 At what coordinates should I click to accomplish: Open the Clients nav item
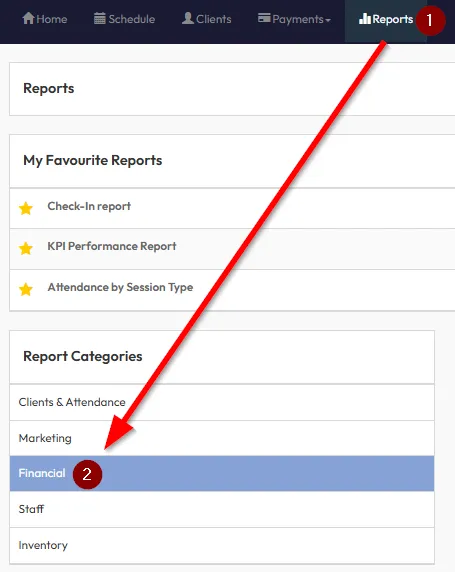pyautogui.click(x=207, y=19)
